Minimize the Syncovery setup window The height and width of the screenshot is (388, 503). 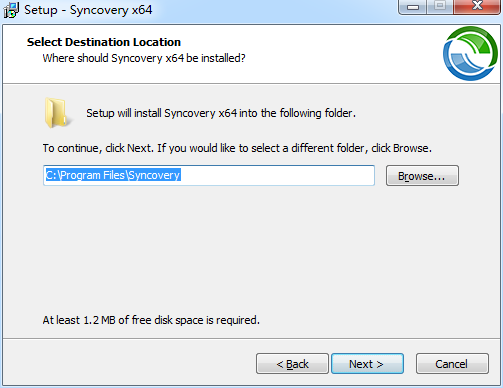pyautogui.click(x=413, y=7)
